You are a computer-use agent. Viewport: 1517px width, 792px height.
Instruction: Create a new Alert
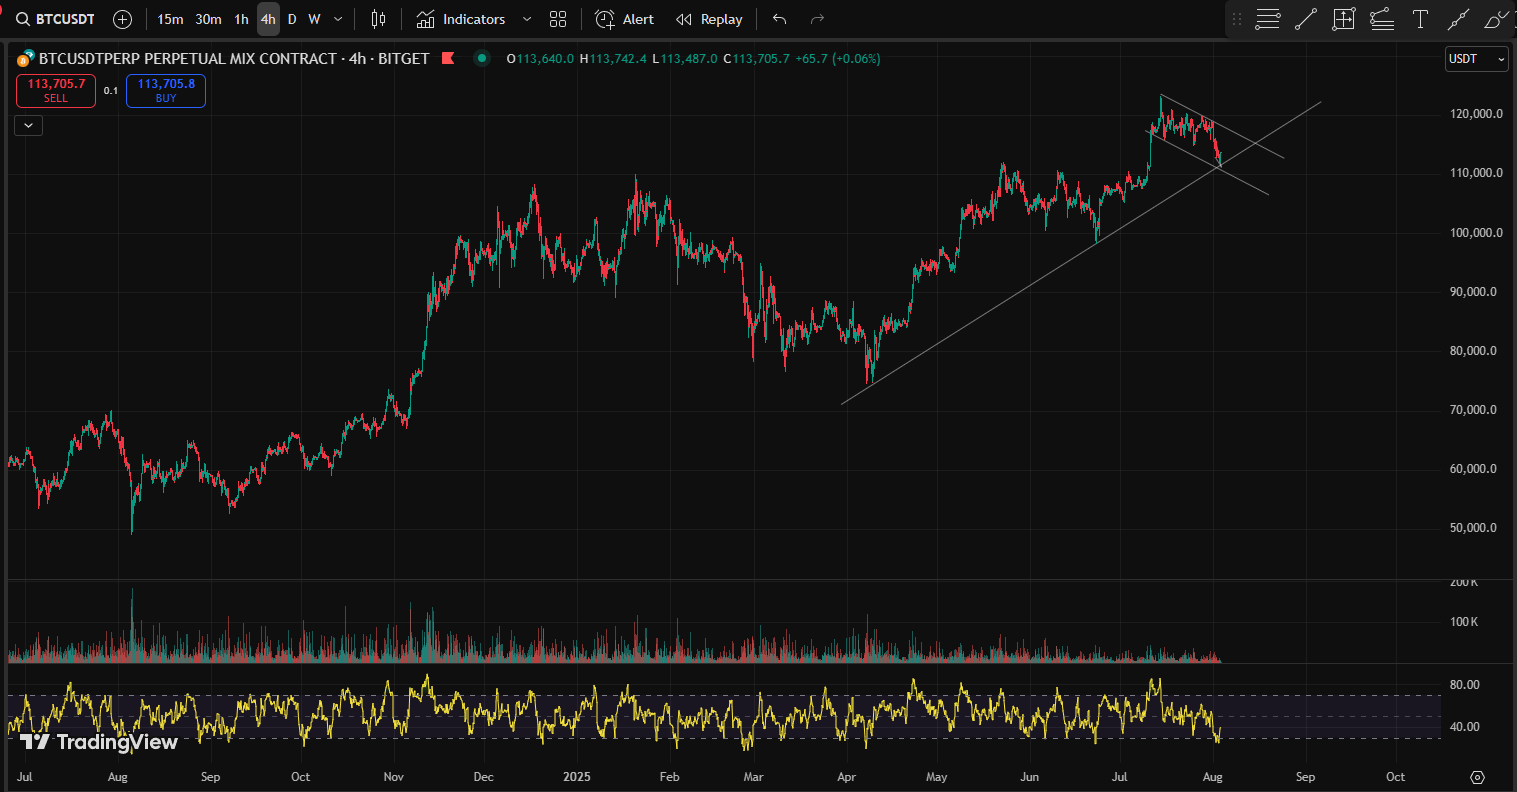tap(625, 19)
